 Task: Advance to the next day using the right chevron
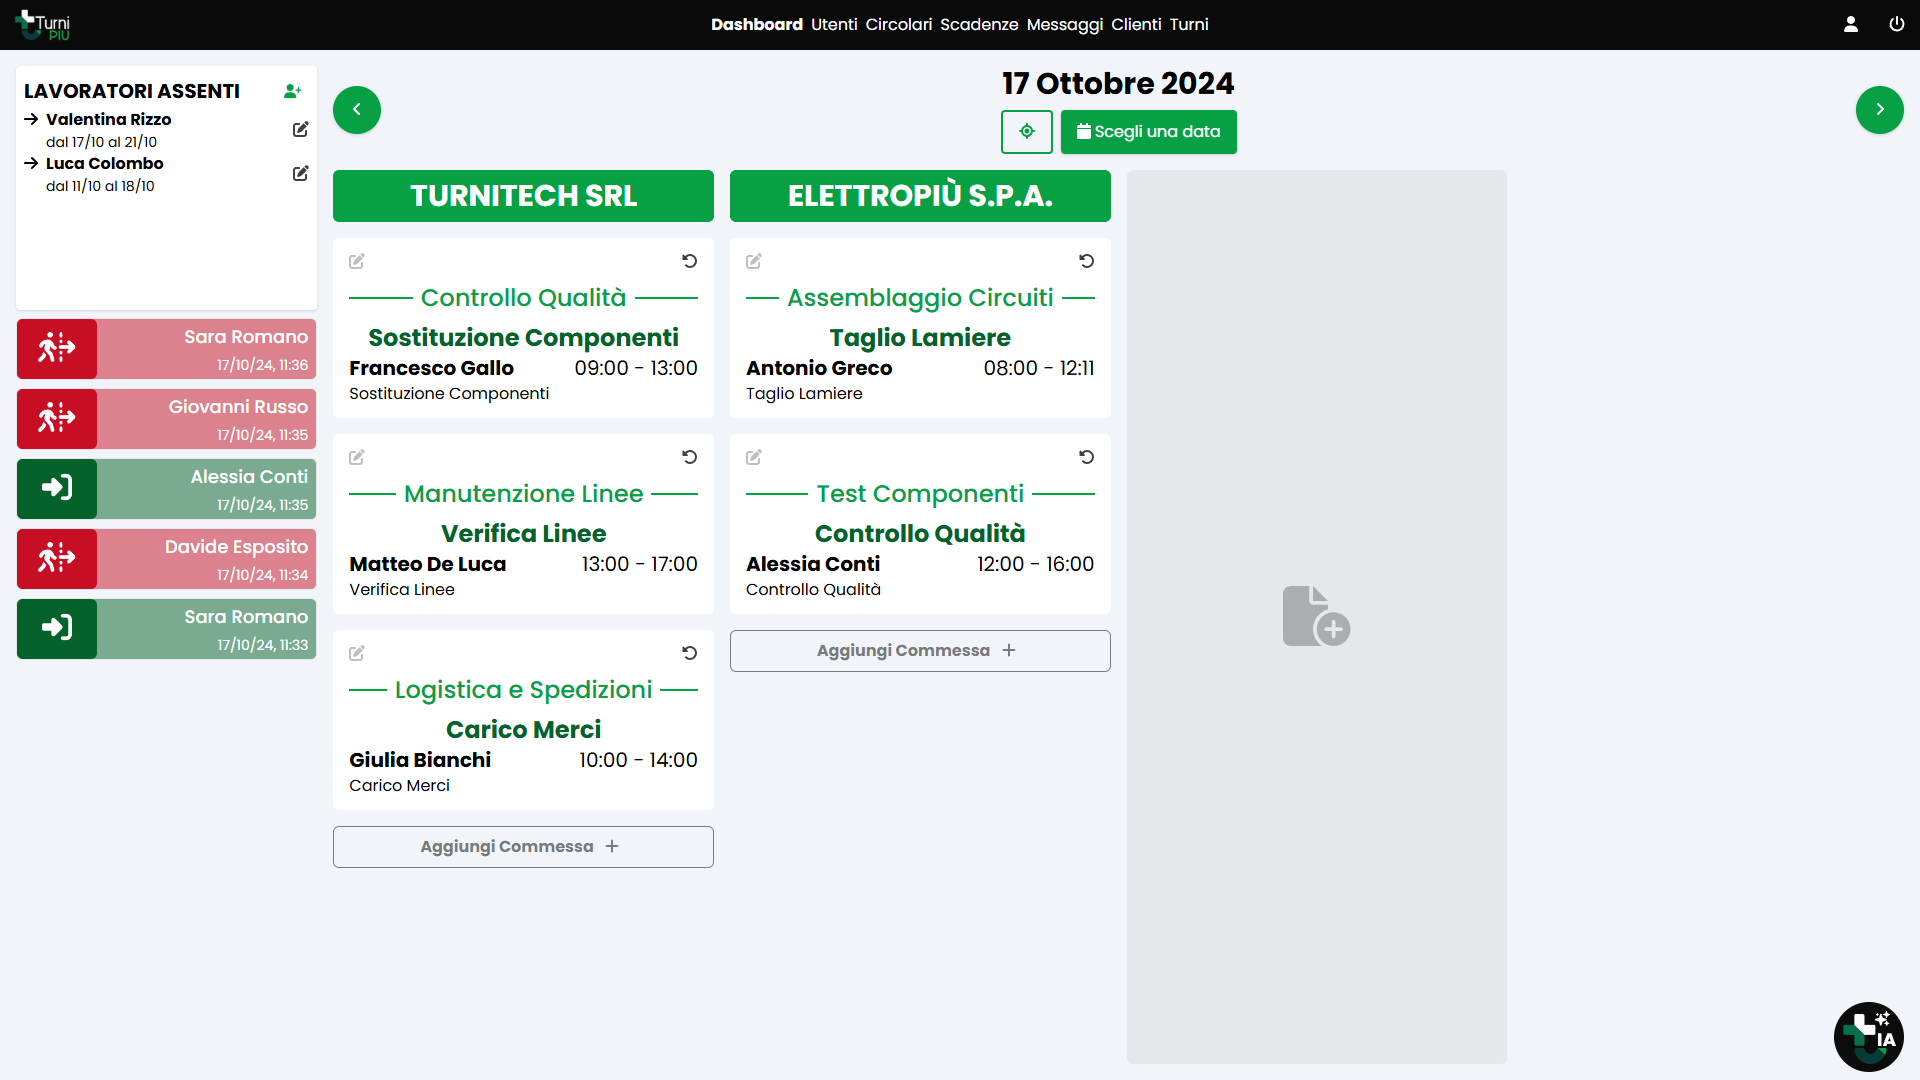tap(1880, 110)
